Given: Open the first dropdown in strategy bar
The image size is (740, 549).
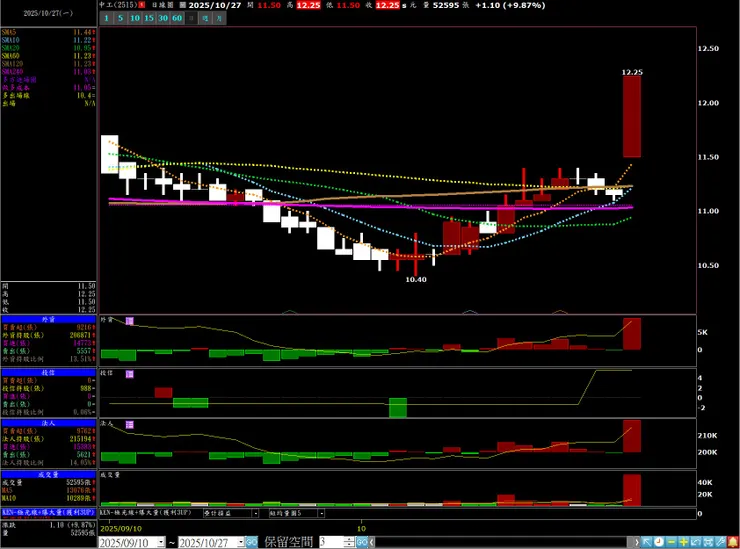Looking at the screenshot, I should tap(231, 513).
